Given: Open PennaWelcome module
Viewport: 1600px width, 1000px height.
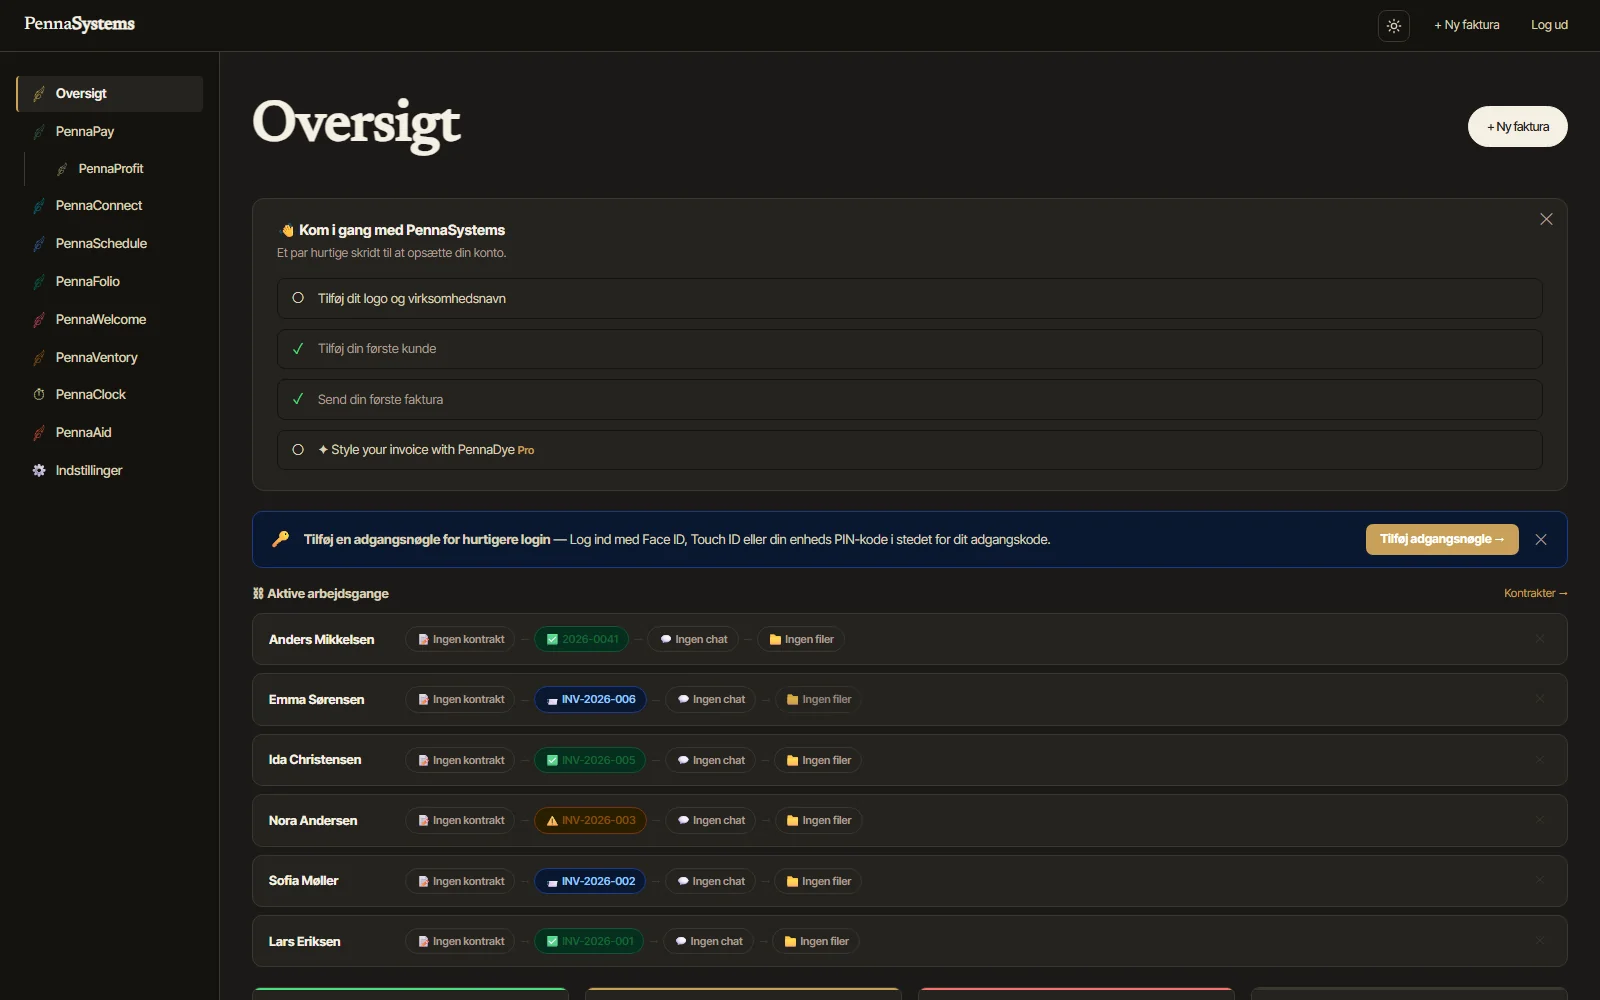Looking at the screenshot, I should coord(110,320).
